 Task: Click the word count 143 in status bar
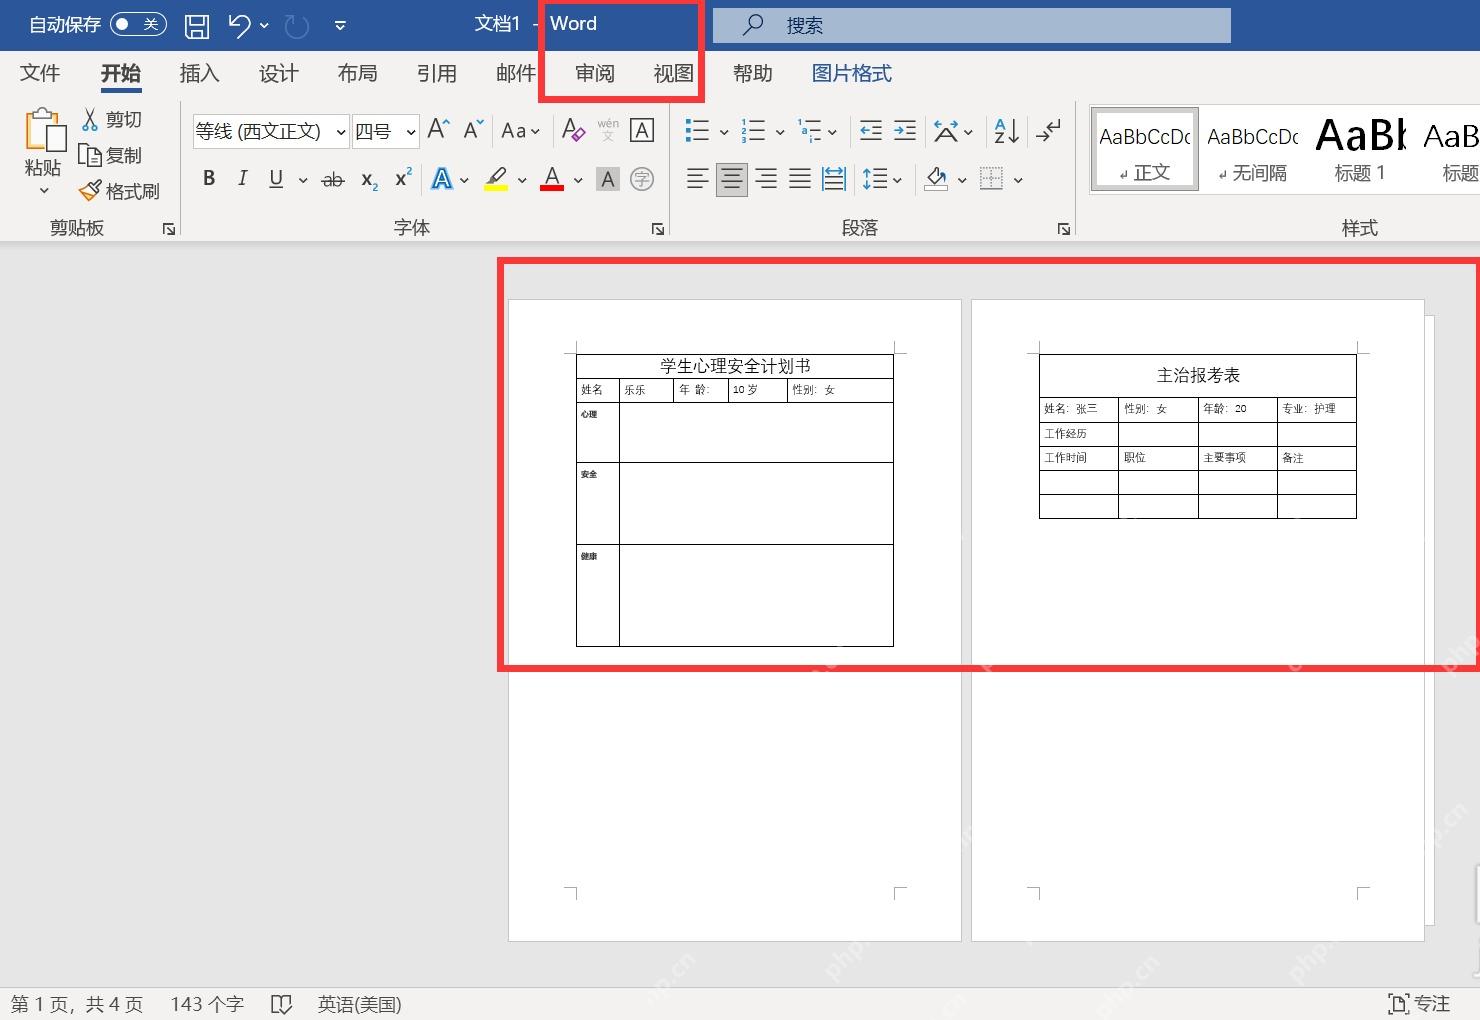coord(207,1004)
